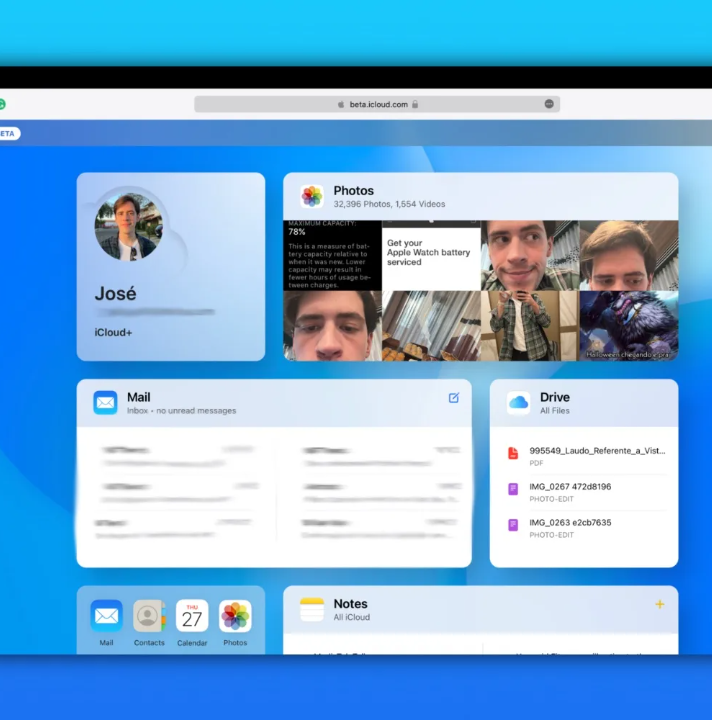Open the Mail envelope icon in Mail widget header

pos(105,403)
